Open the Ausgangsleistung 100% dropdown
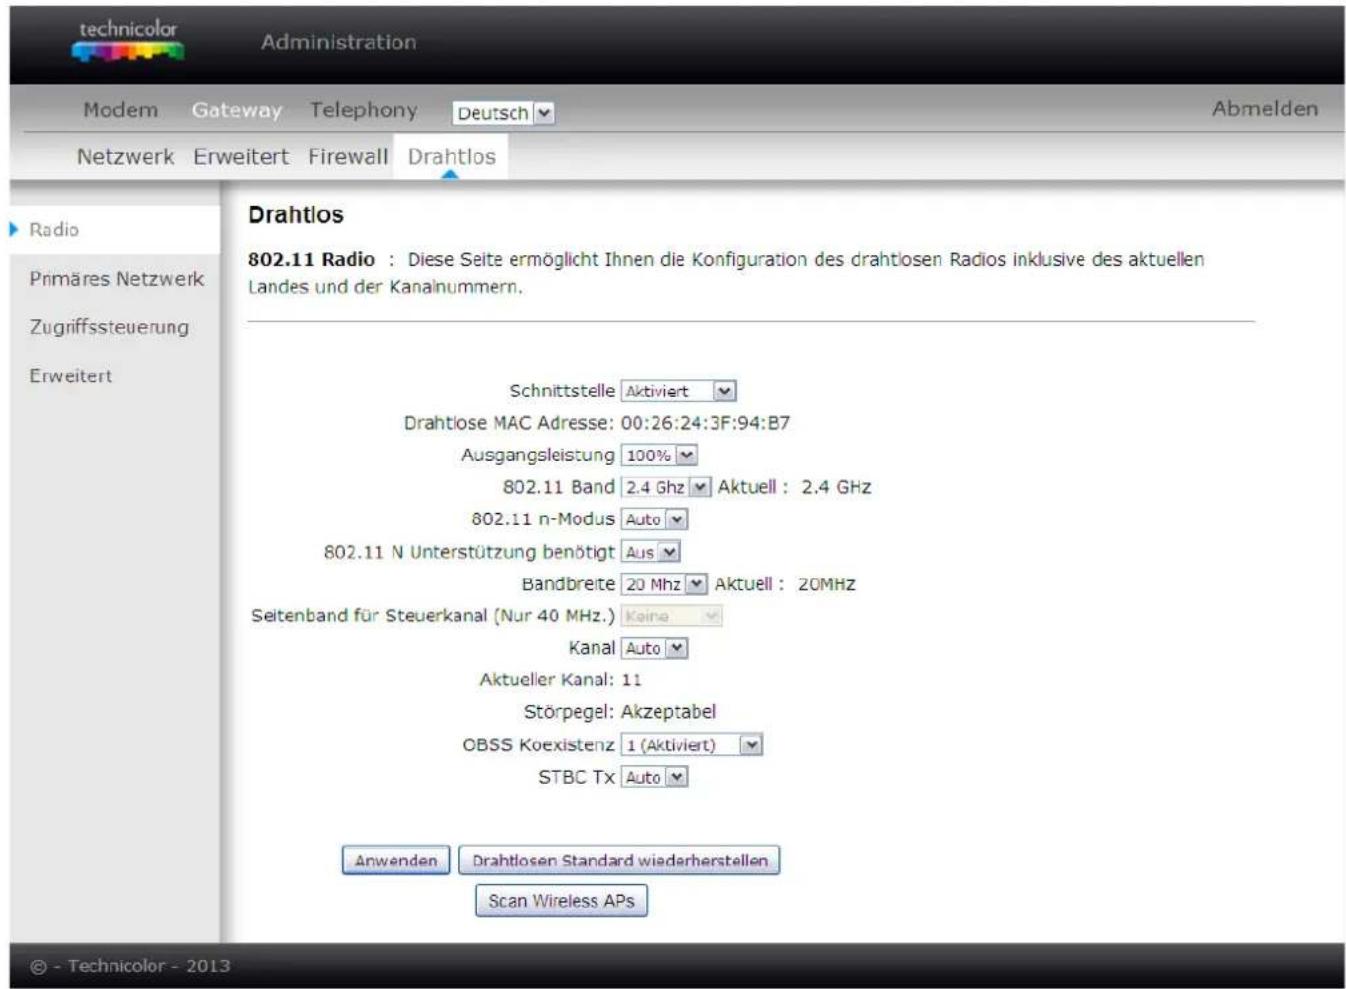The image size is (1346, 989). point(659,455)
